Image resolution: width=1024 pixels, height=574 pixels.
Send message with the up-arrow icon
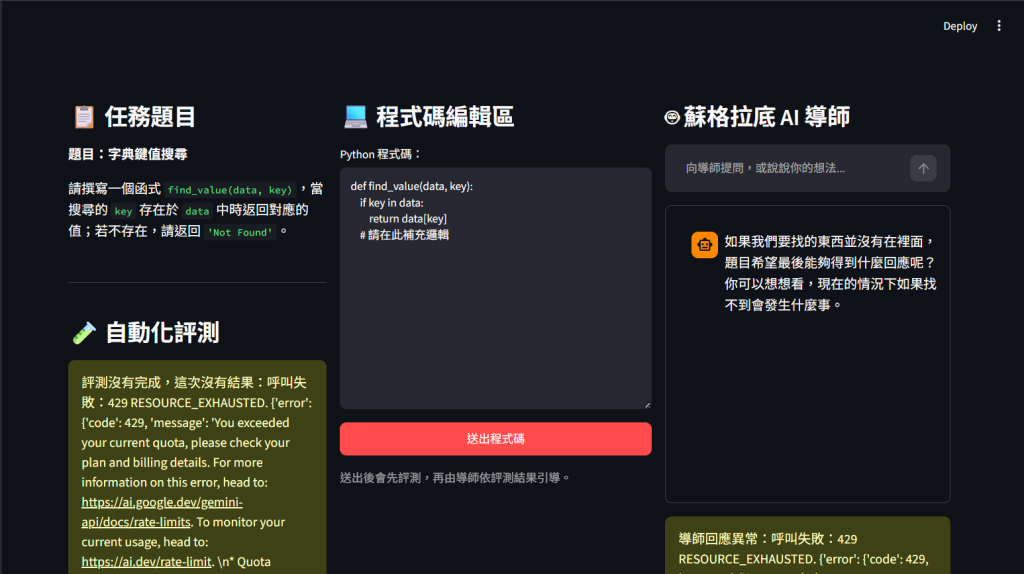(x=923, y=168)
